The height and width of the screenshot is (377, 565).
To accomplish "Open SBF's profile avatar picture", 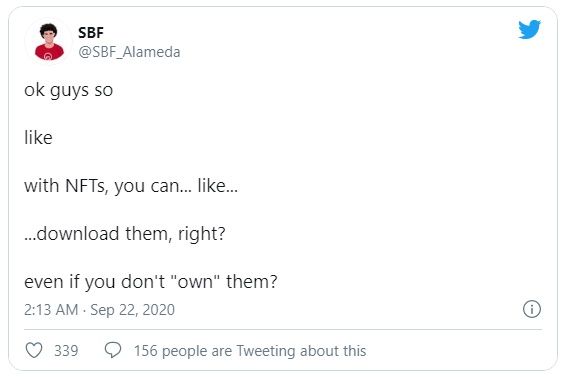I will click(x=49, y=42).
